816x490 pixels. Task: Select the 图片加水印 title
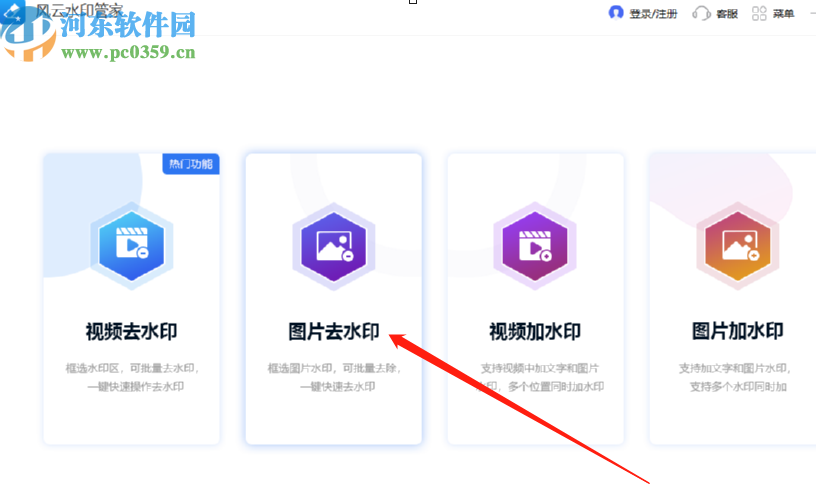(737, 331)
